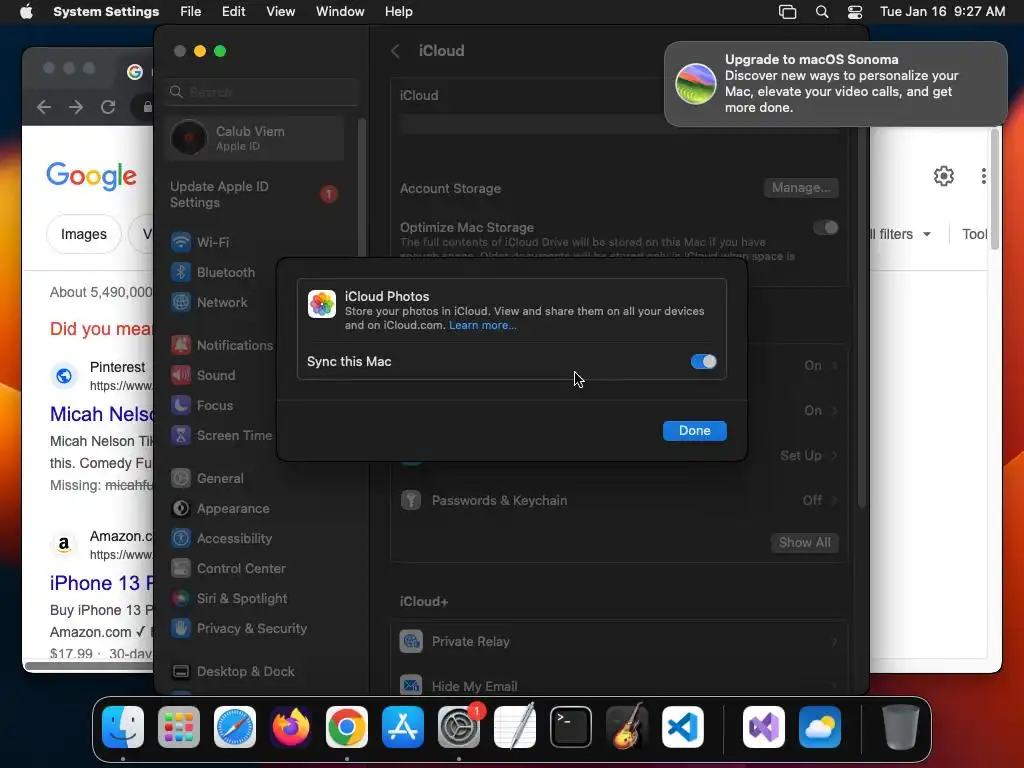Select Bluetooth in the settings sidebar
The width and height of the screenshot is (1024, 768).
256,272
